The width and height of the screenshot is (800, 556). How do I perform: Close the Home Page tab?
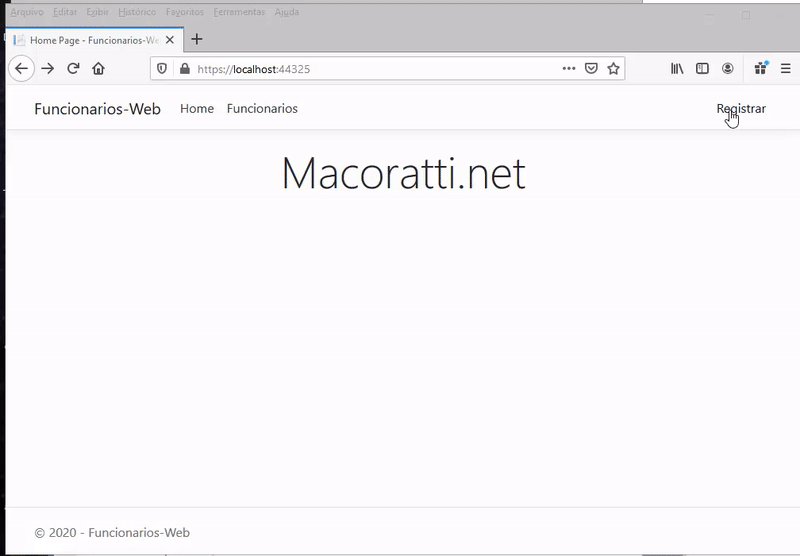point(170,40)
